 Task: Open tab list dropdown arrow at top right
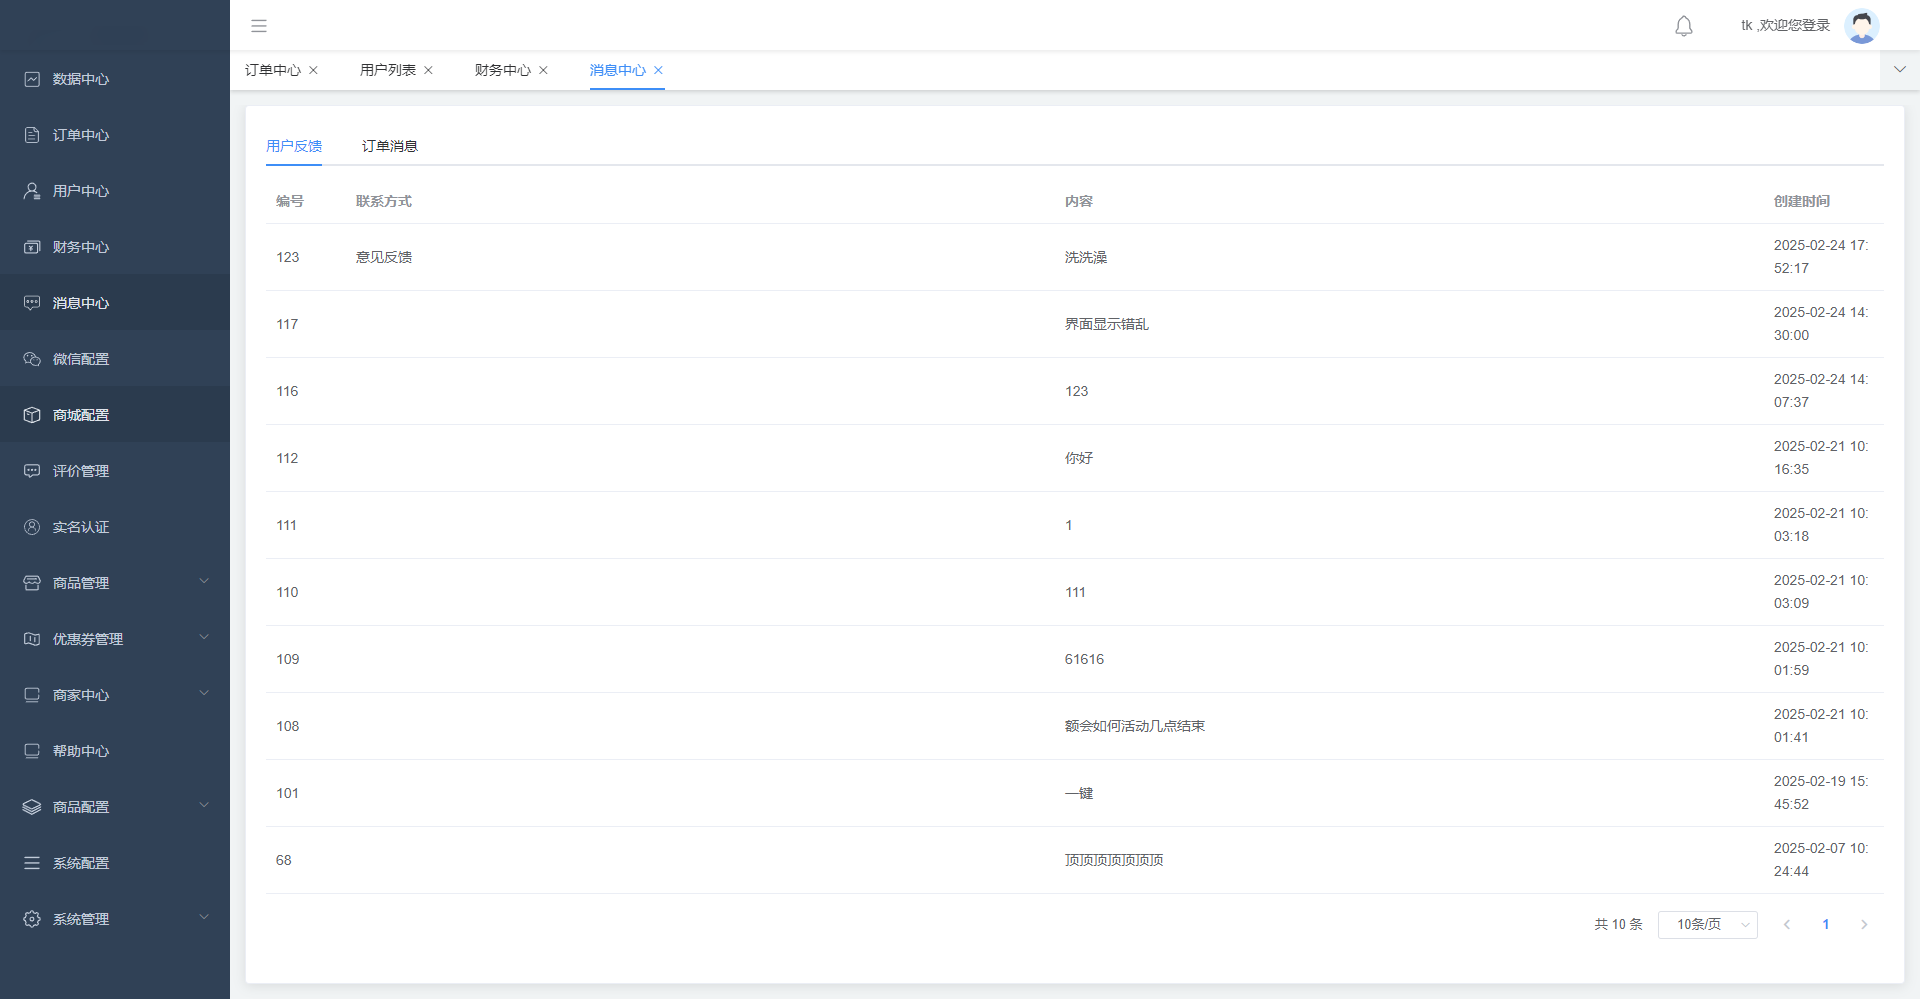click(x=1899, y=70)
